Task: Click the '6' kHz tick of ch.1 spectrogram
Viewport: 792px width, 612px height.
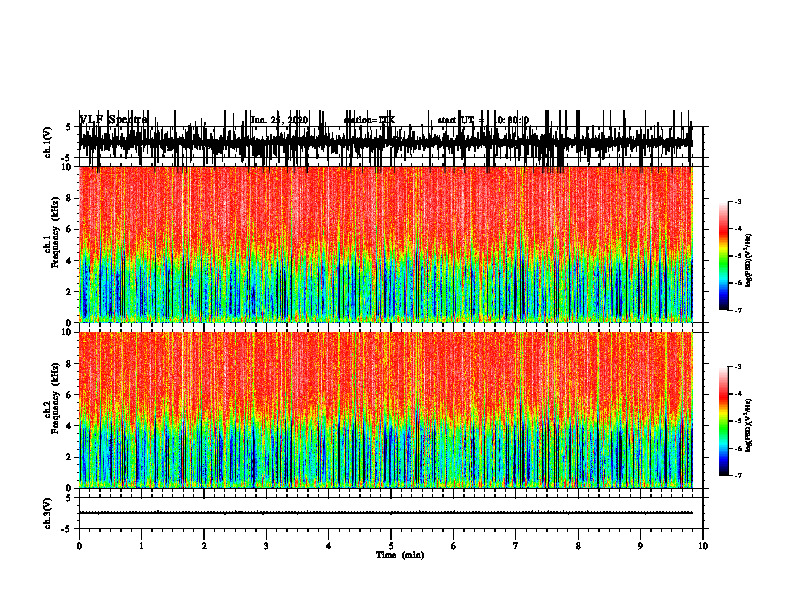Action: (69, 230)
